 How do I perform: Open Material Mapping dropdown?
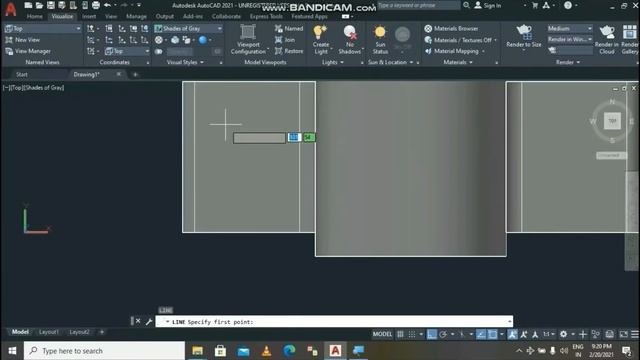(454, 51)
